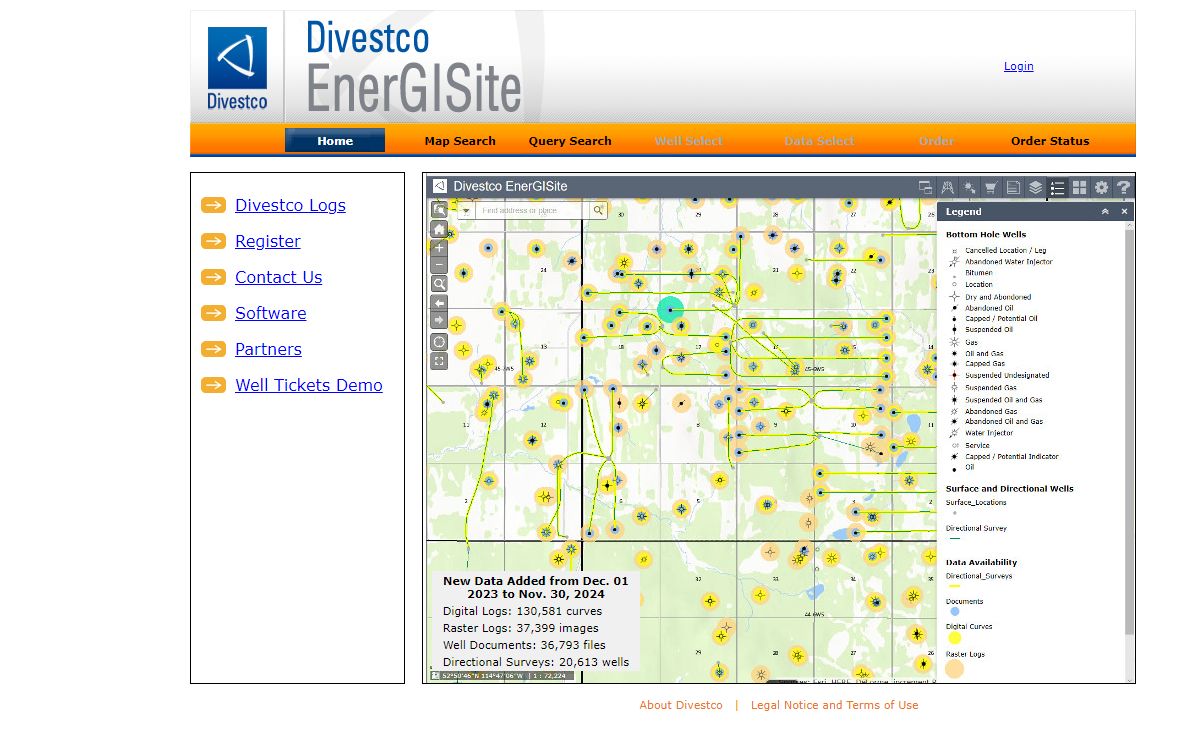Click the Divestco logo in the page header

[x=237, y=67]
